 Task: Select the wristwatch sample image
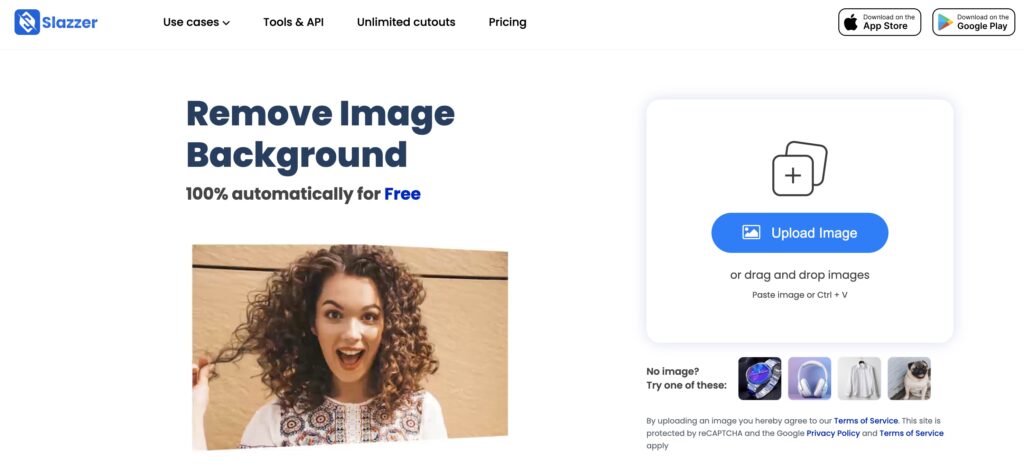click(x=760, y=378)
